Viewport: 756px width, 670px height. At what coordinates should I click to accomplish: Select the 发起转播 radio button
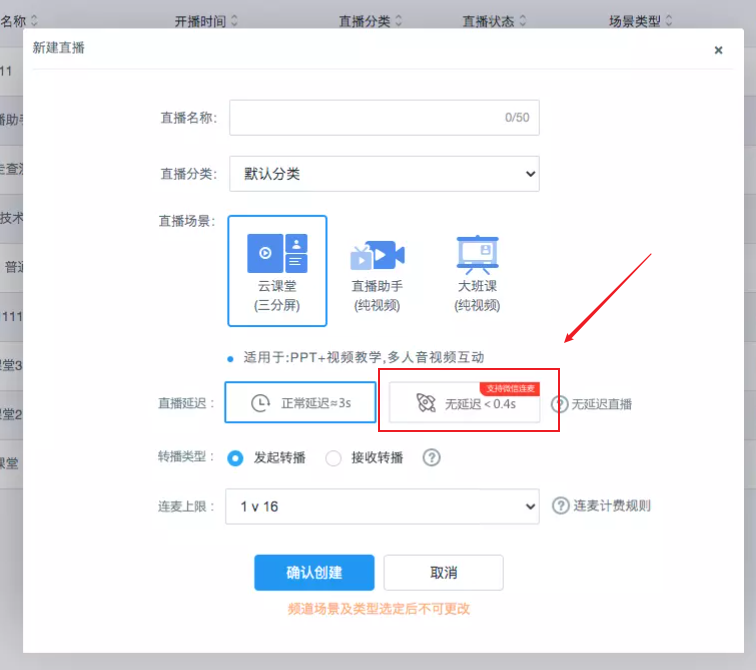[236, 458]
